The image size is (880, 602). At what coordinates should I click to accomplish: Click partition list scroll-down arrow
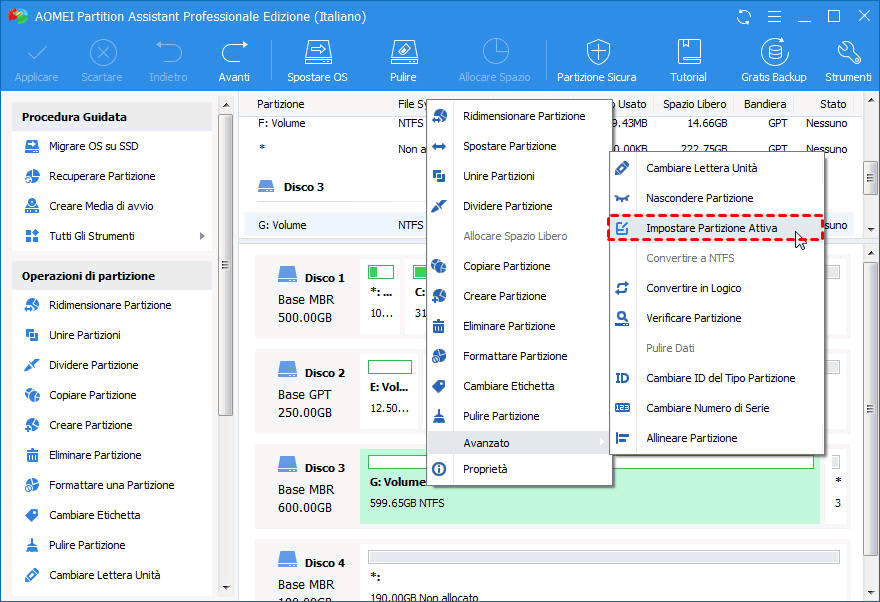870,229
